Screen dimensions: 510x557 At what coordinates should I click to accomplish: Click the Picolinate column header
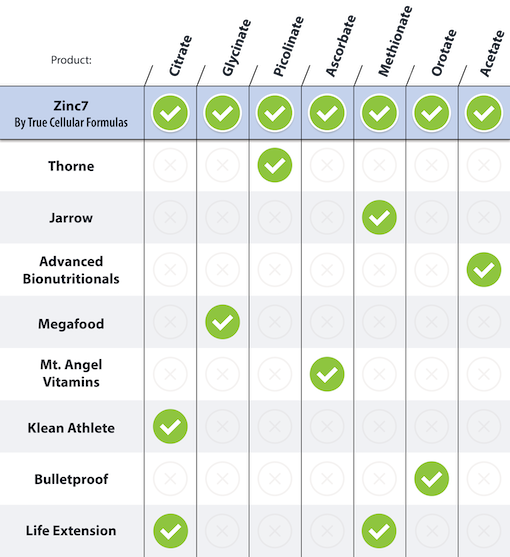(x=288, y=46)
